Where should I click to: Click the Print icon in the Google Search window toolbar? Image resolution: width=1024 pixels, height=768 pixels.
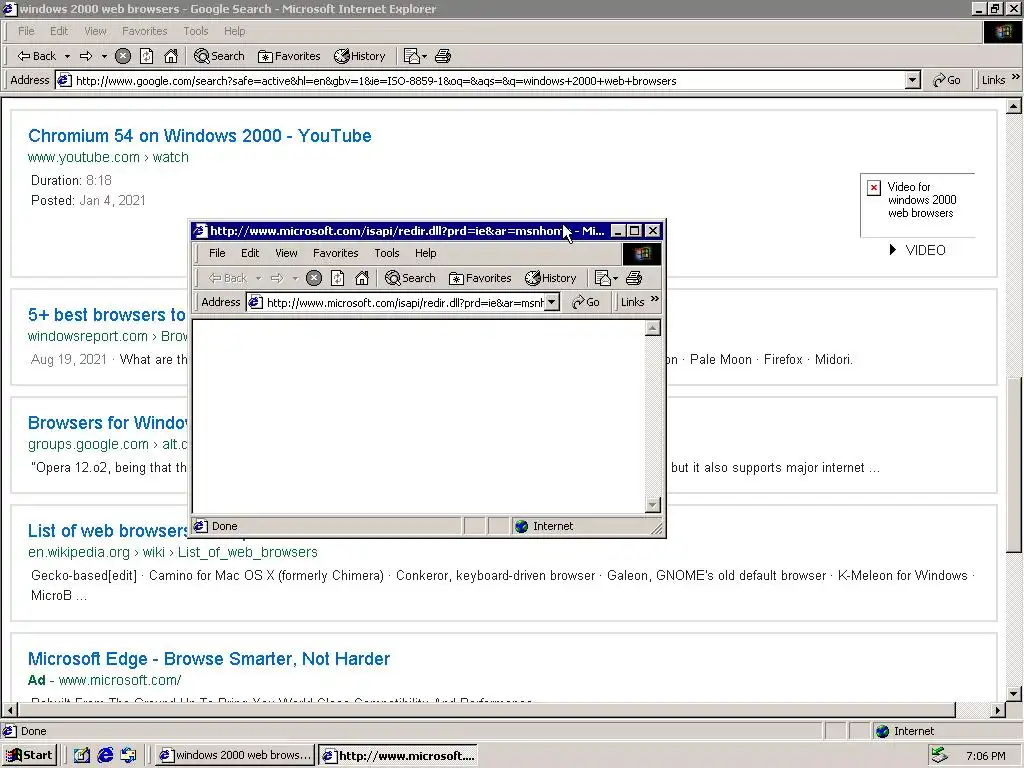point(443,56)
